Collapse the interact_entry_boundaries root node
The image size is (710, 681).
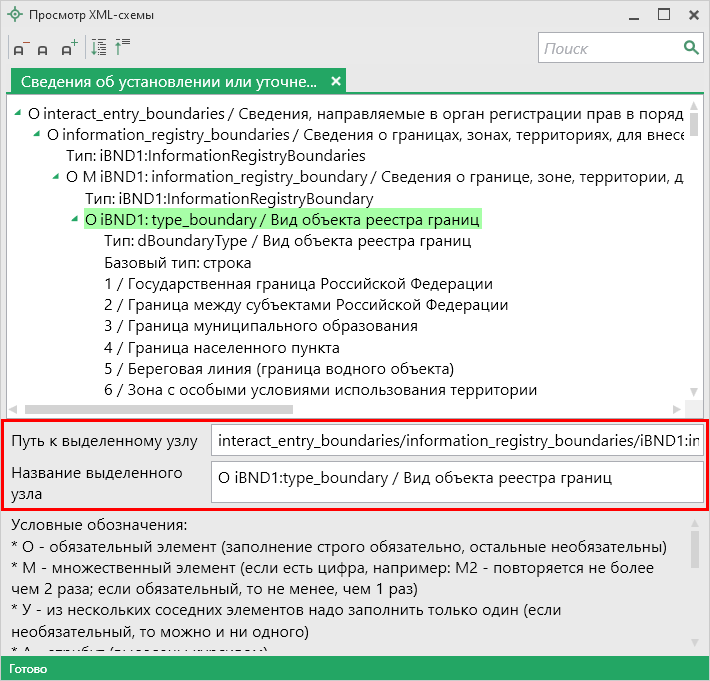pyautogui.click(x=20, y=114)
